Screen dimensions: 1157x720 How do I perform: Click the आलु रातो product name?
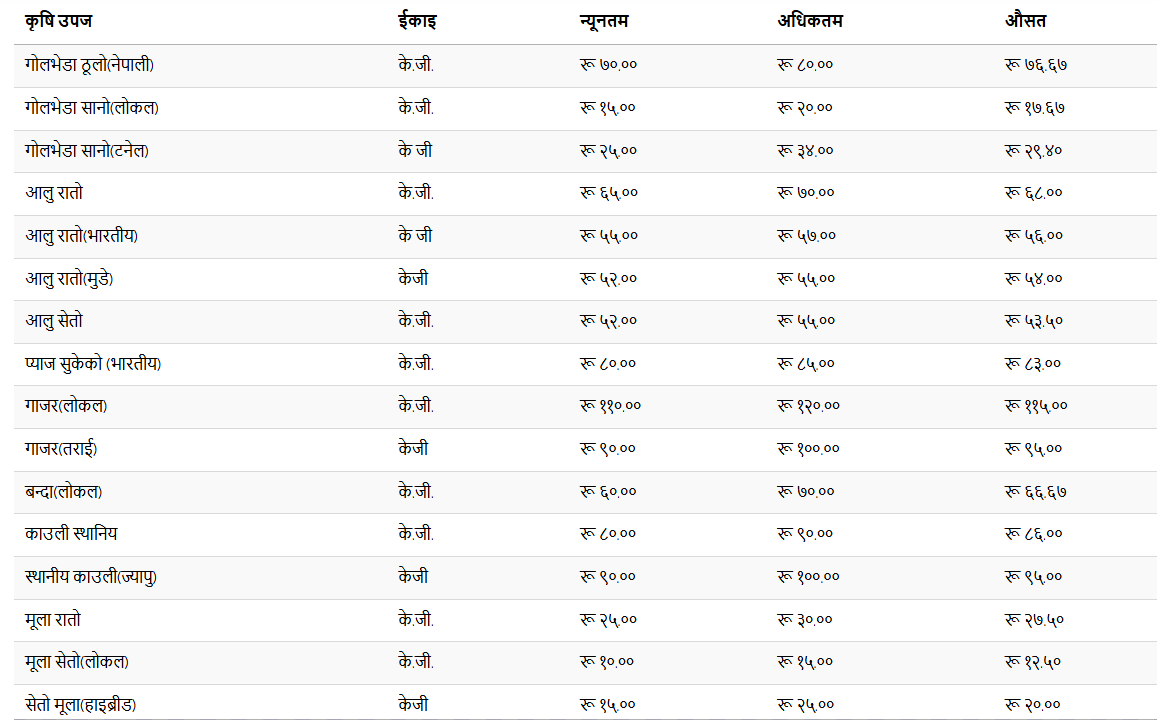54,193
